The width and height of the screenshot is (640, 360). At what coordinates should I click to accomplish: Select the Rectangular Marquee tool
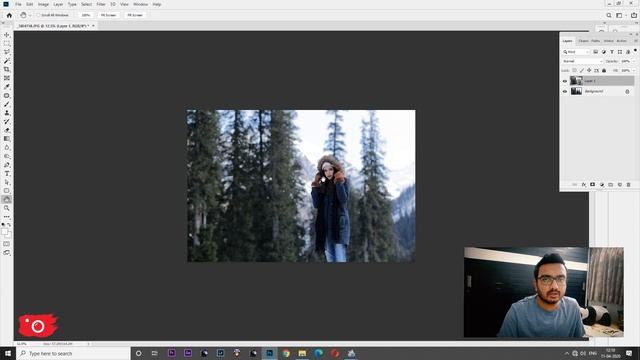click(7, 43)
